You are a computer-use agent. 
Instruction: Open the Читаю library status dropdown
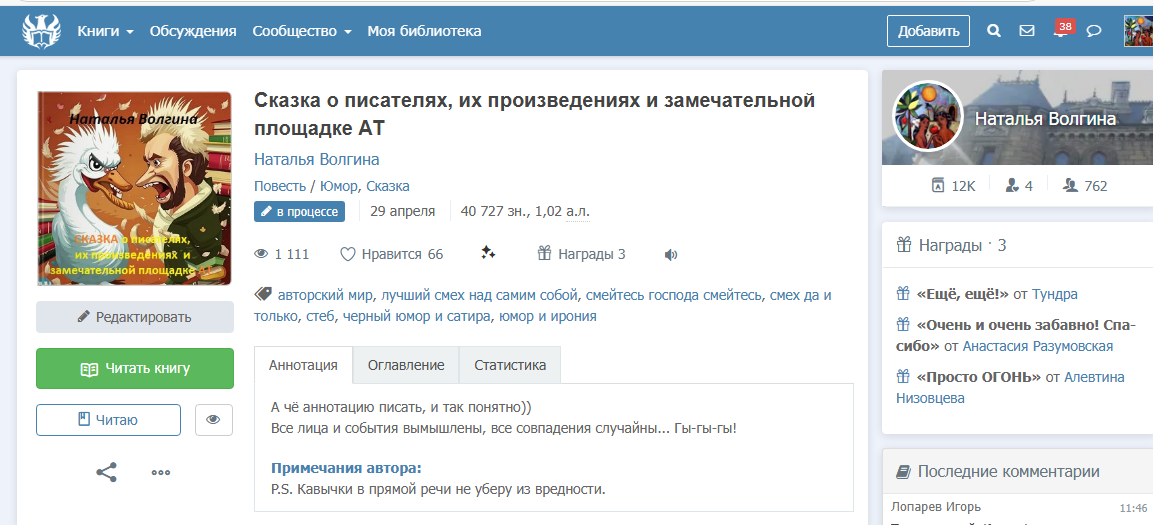(x=108, y=420)
